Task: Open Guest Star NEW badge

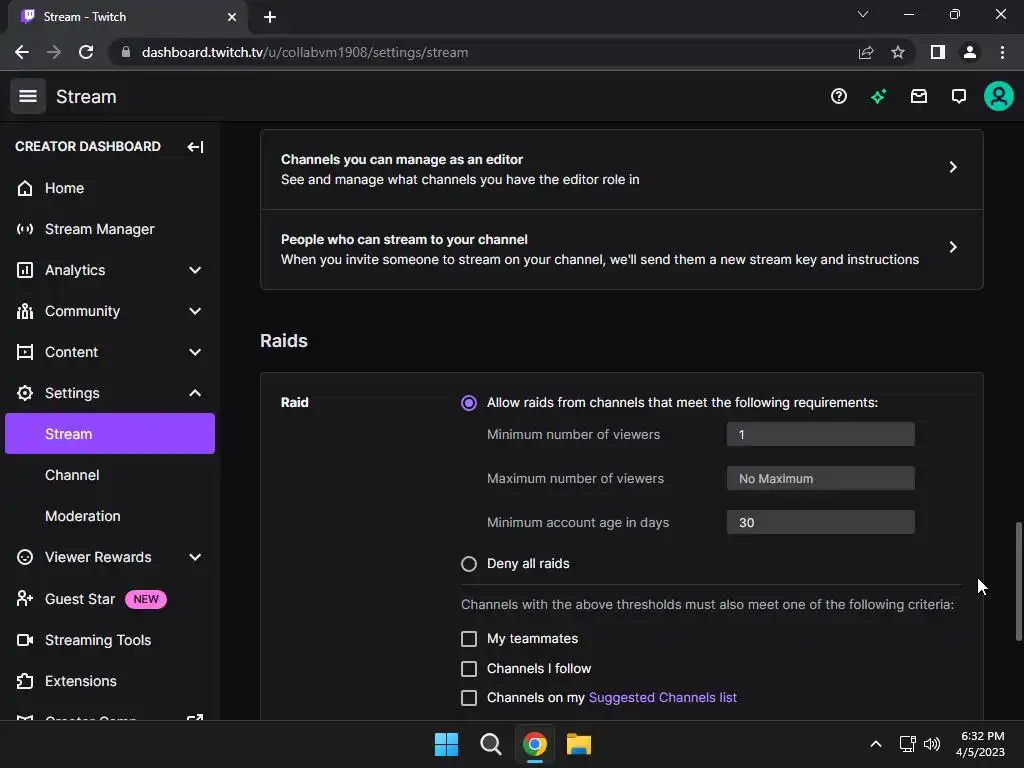Action: 146,599
